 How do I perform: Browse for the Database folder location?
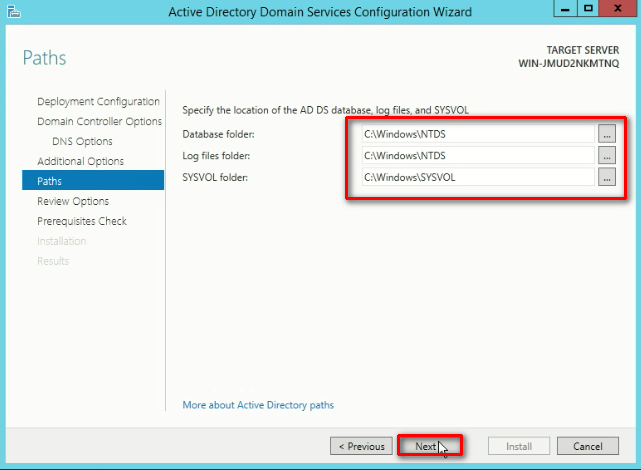click(x=607, y=134)
